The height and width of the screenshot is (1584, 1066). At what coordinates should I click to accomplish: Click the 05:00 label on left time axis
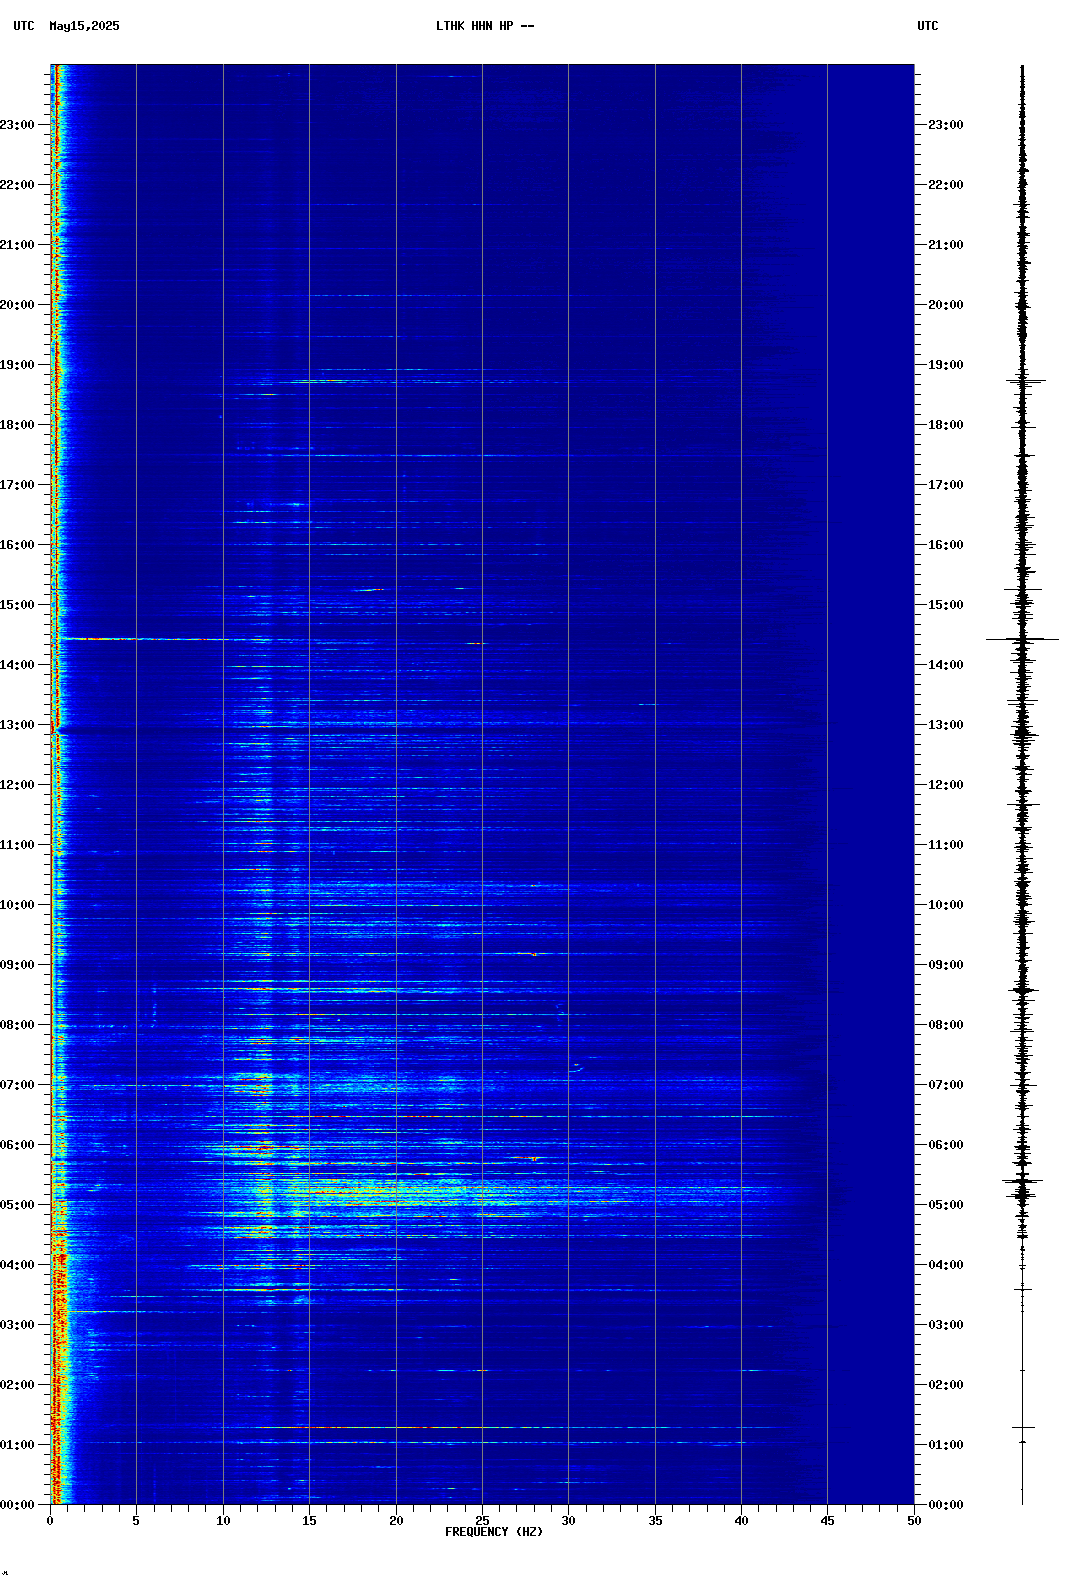(17, 1205)
